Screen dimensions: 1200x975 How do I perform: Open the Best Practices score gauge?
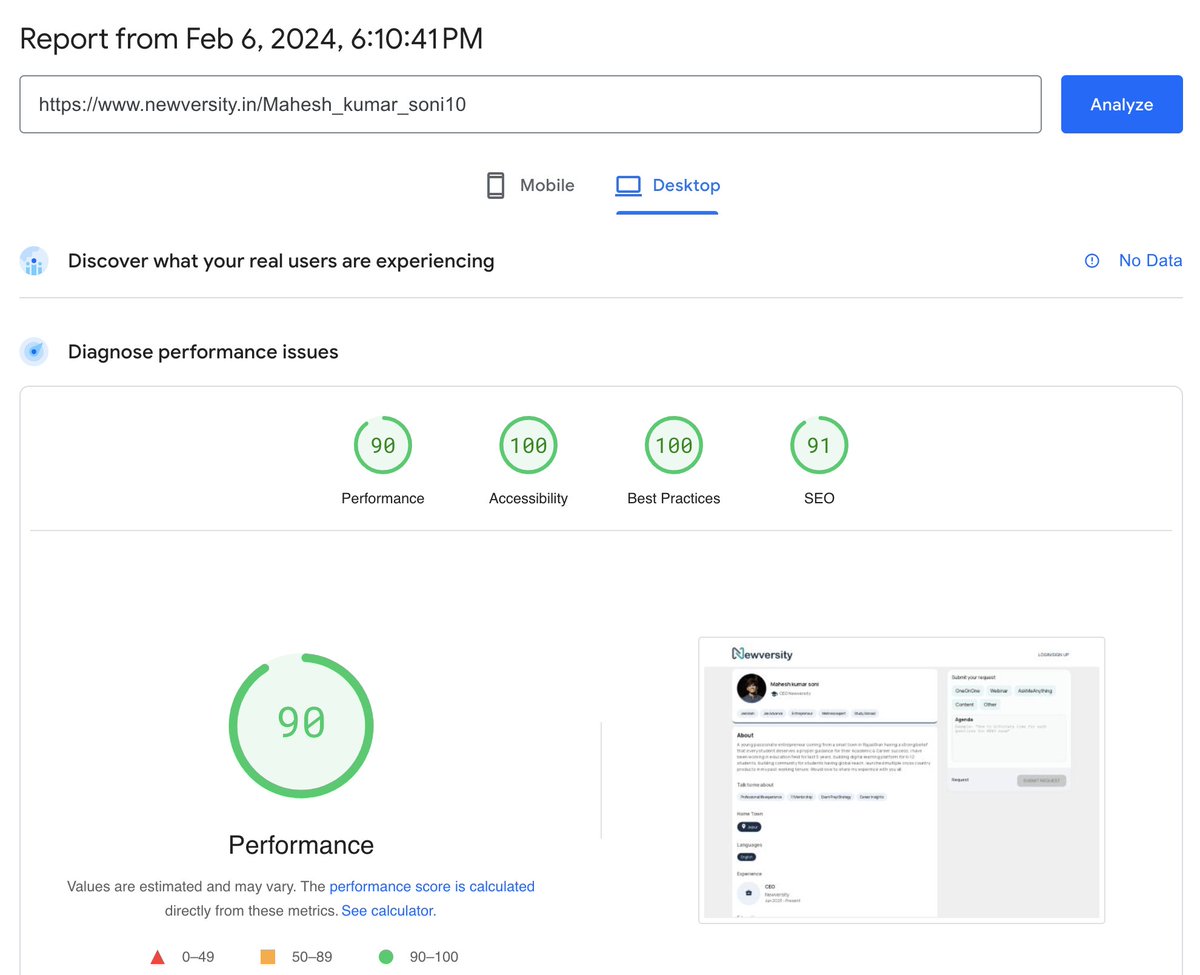coord(674,445)
